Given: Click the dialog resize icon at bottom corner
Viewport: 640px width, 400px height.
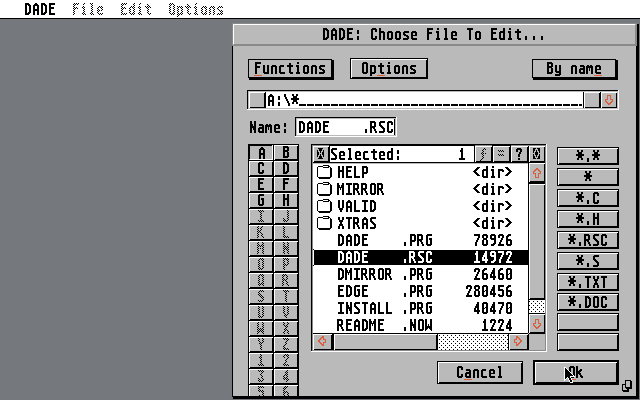Looking at the screenshot, I should [x=627, y=386].
